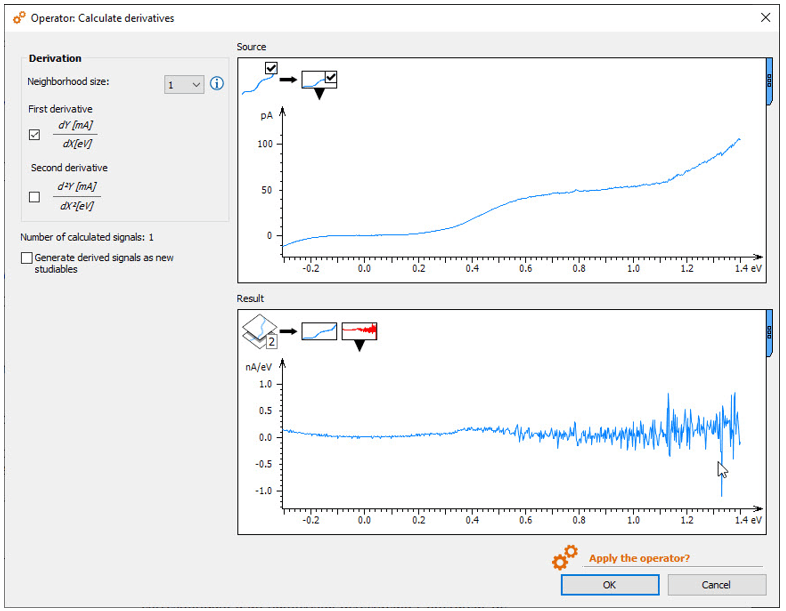Click the operator gears icon in title bar
The width and height of the screenshot is (786, 611).
(19, 18)
